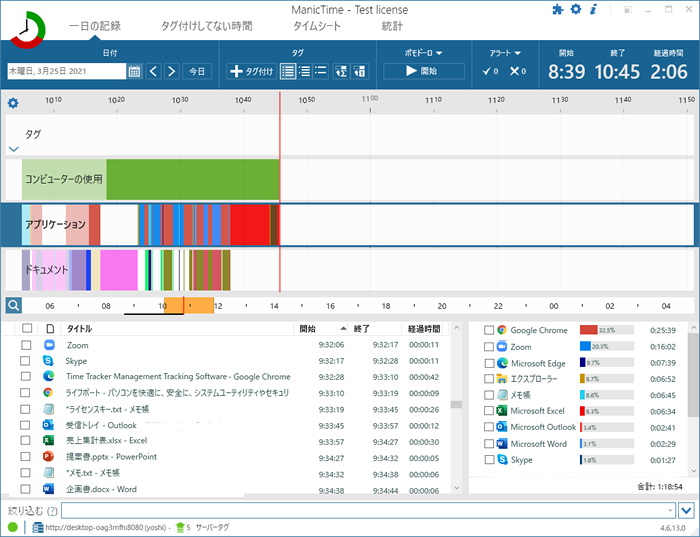The width and height of the screenshot is (700, 537).
Task: Go to next day arrow
Action: [171, 71]
